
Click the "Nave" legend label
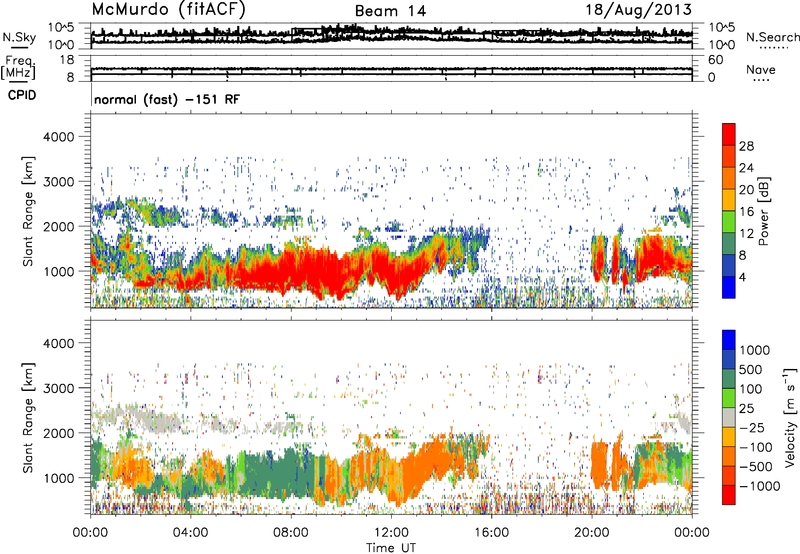pos(761,69)
